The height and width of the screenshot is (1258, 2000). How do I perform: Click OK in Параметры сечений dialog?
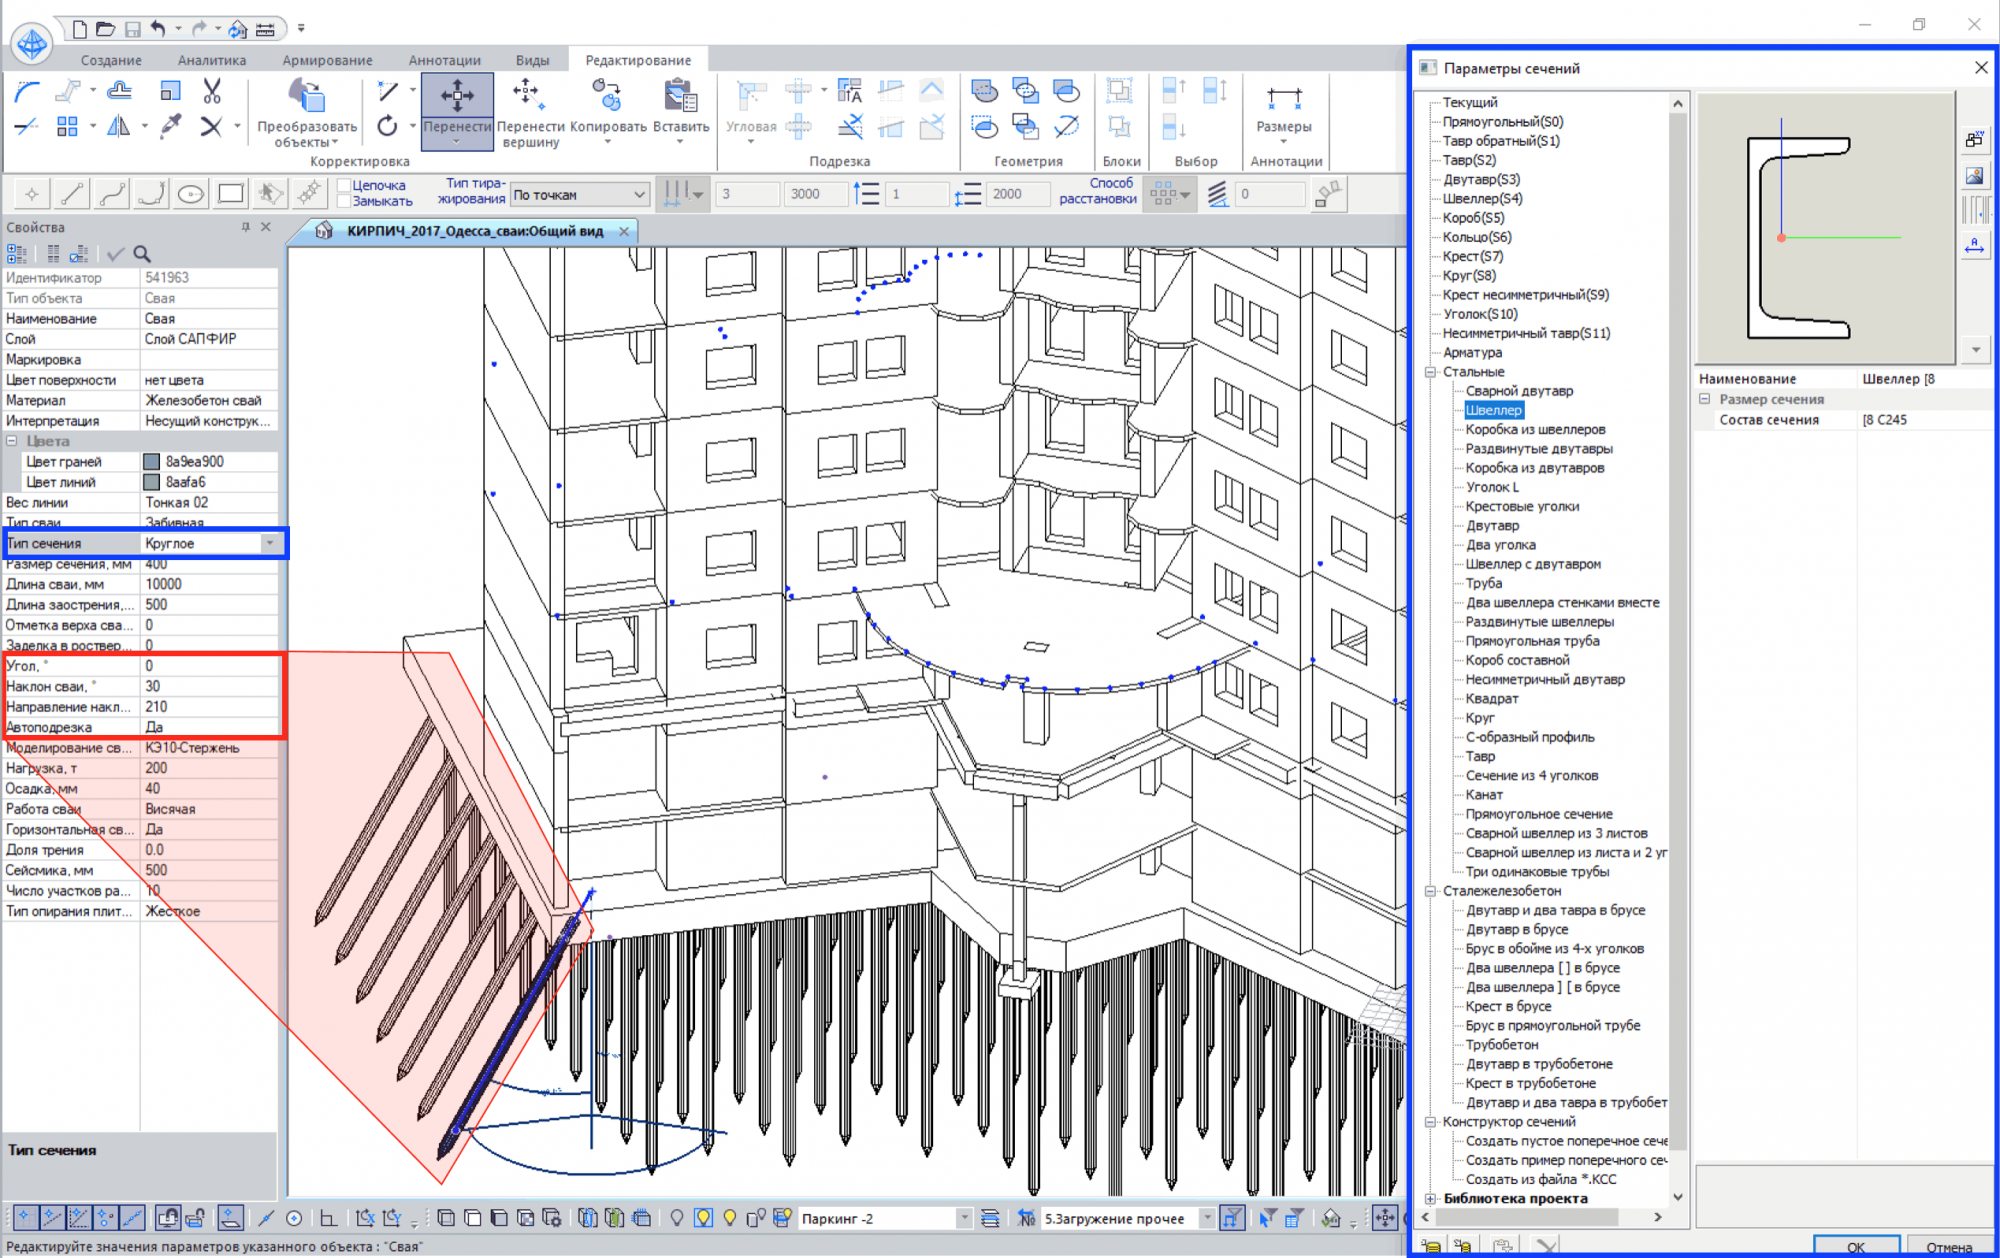click(x=1855, y=1246)
